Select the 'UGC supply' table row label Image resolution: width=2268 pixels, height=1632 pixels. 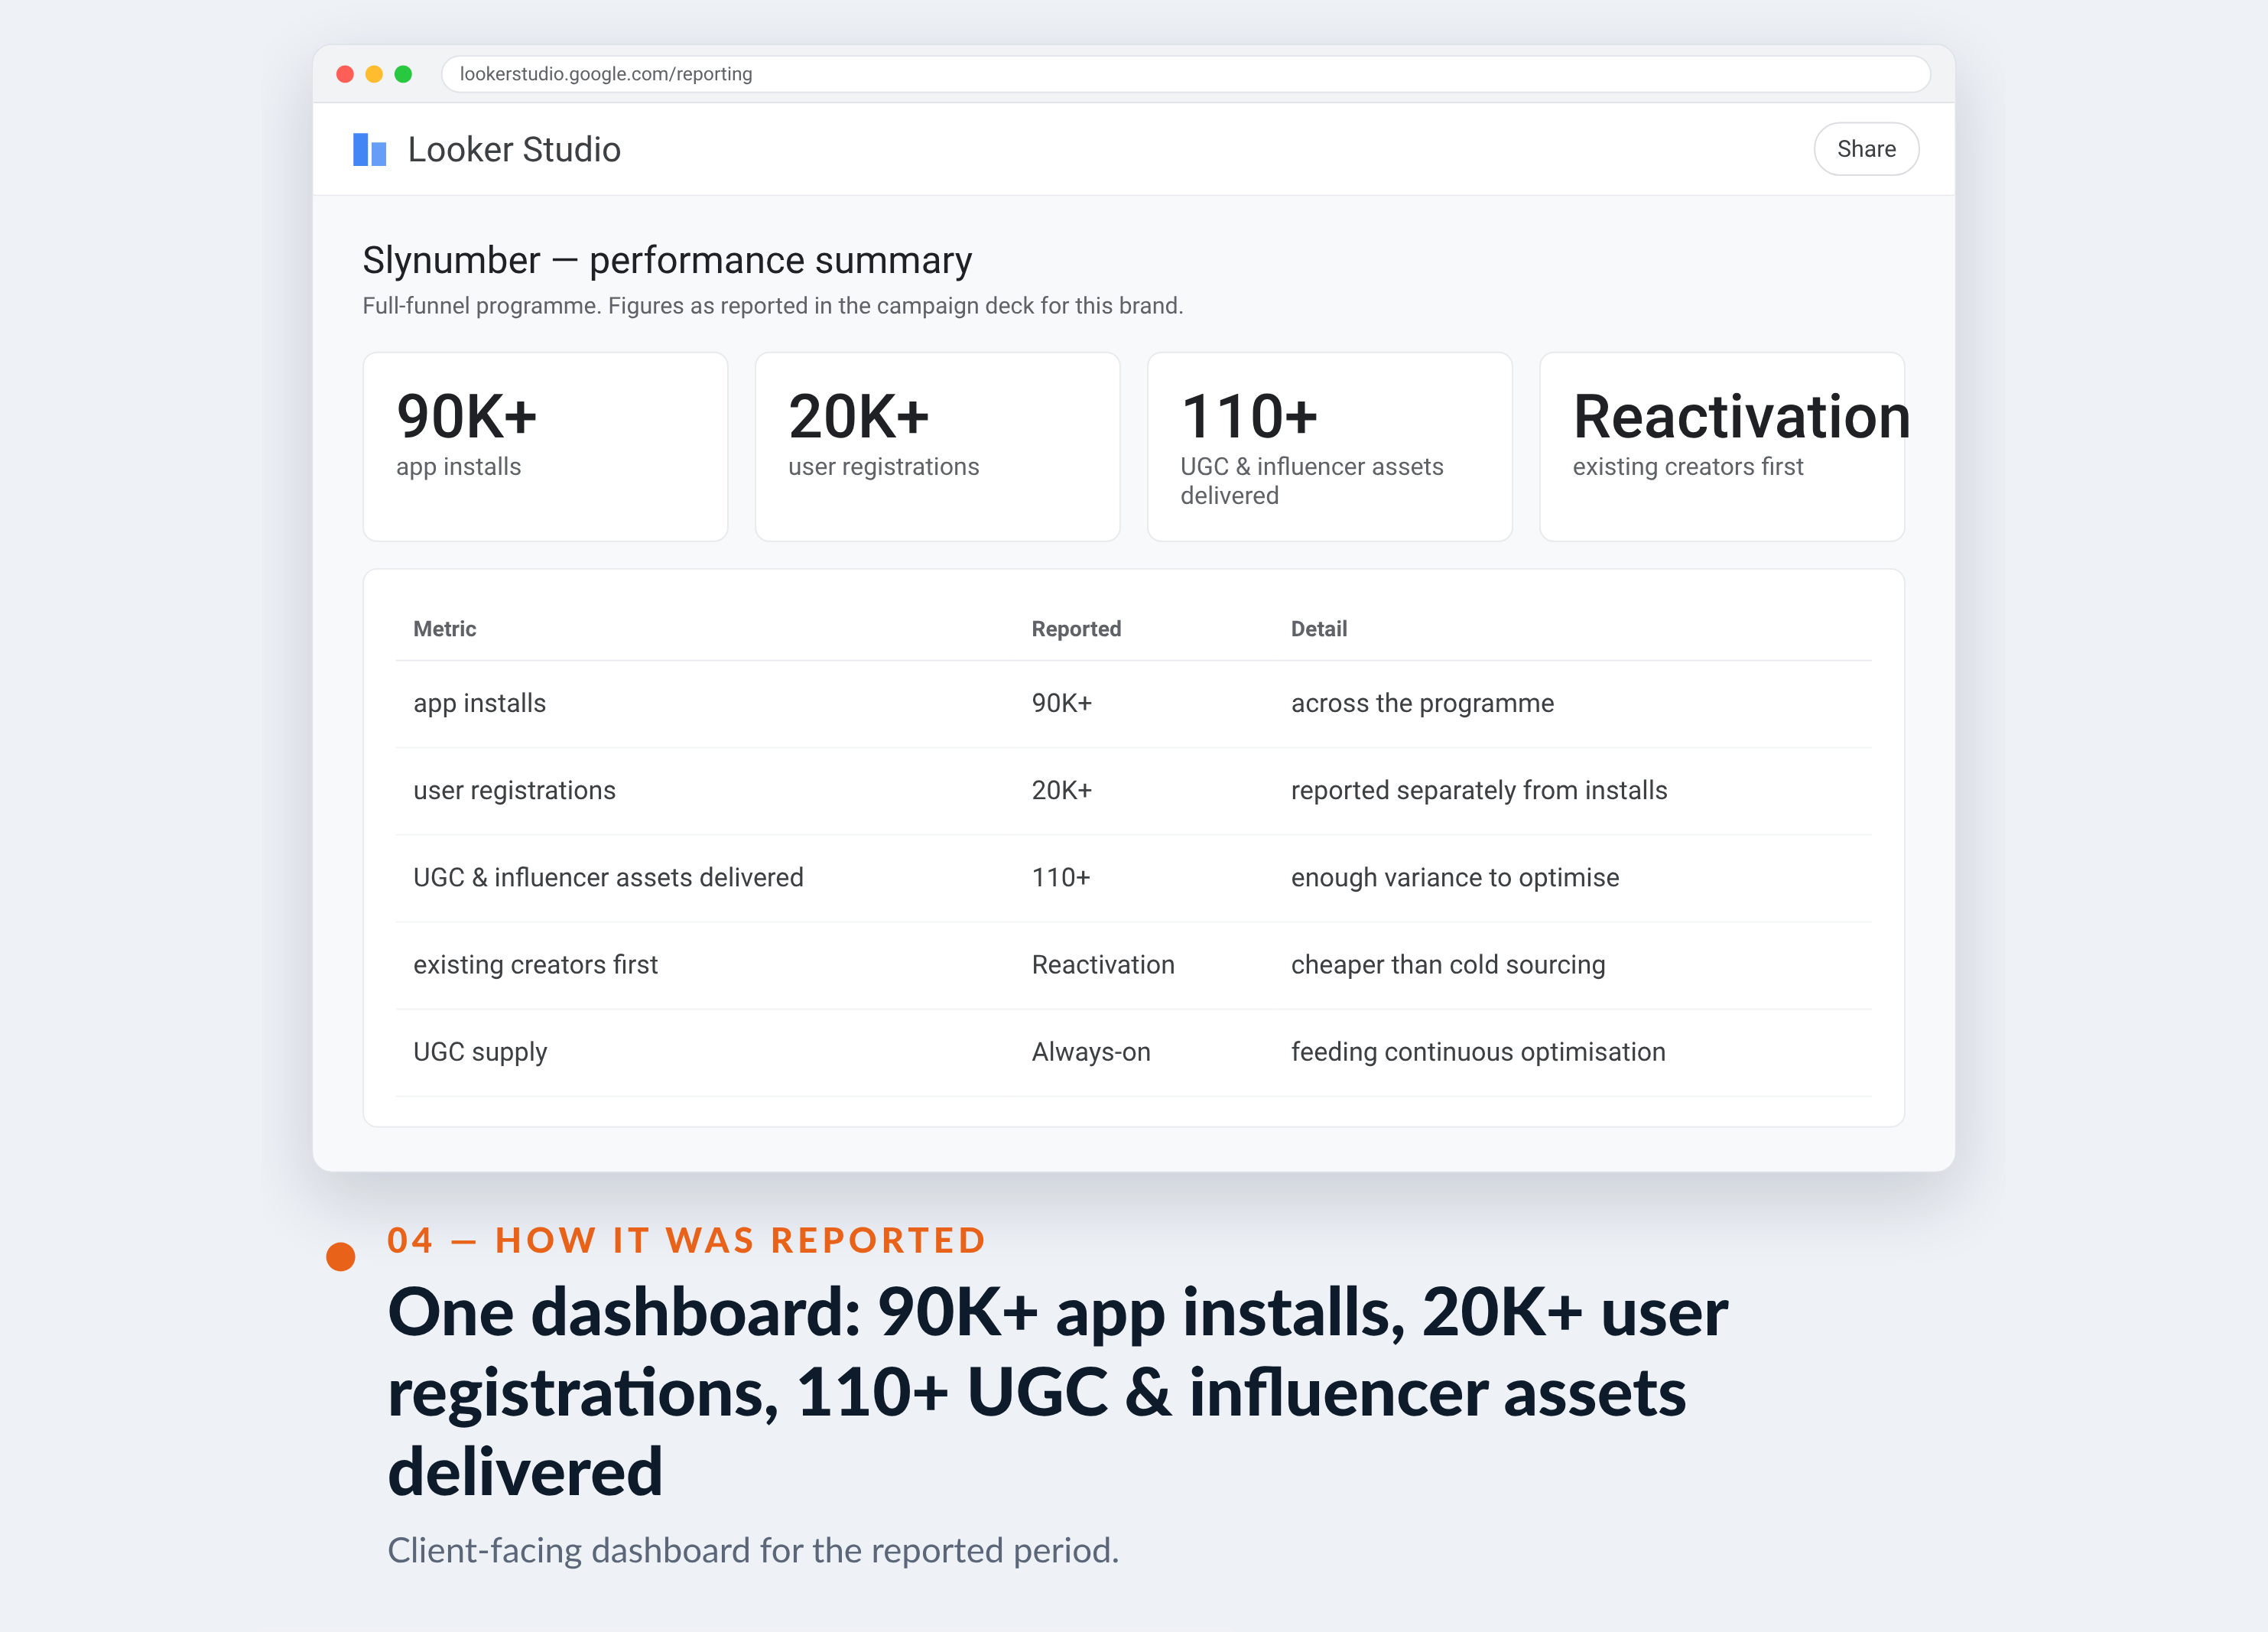coord(480,1052)
